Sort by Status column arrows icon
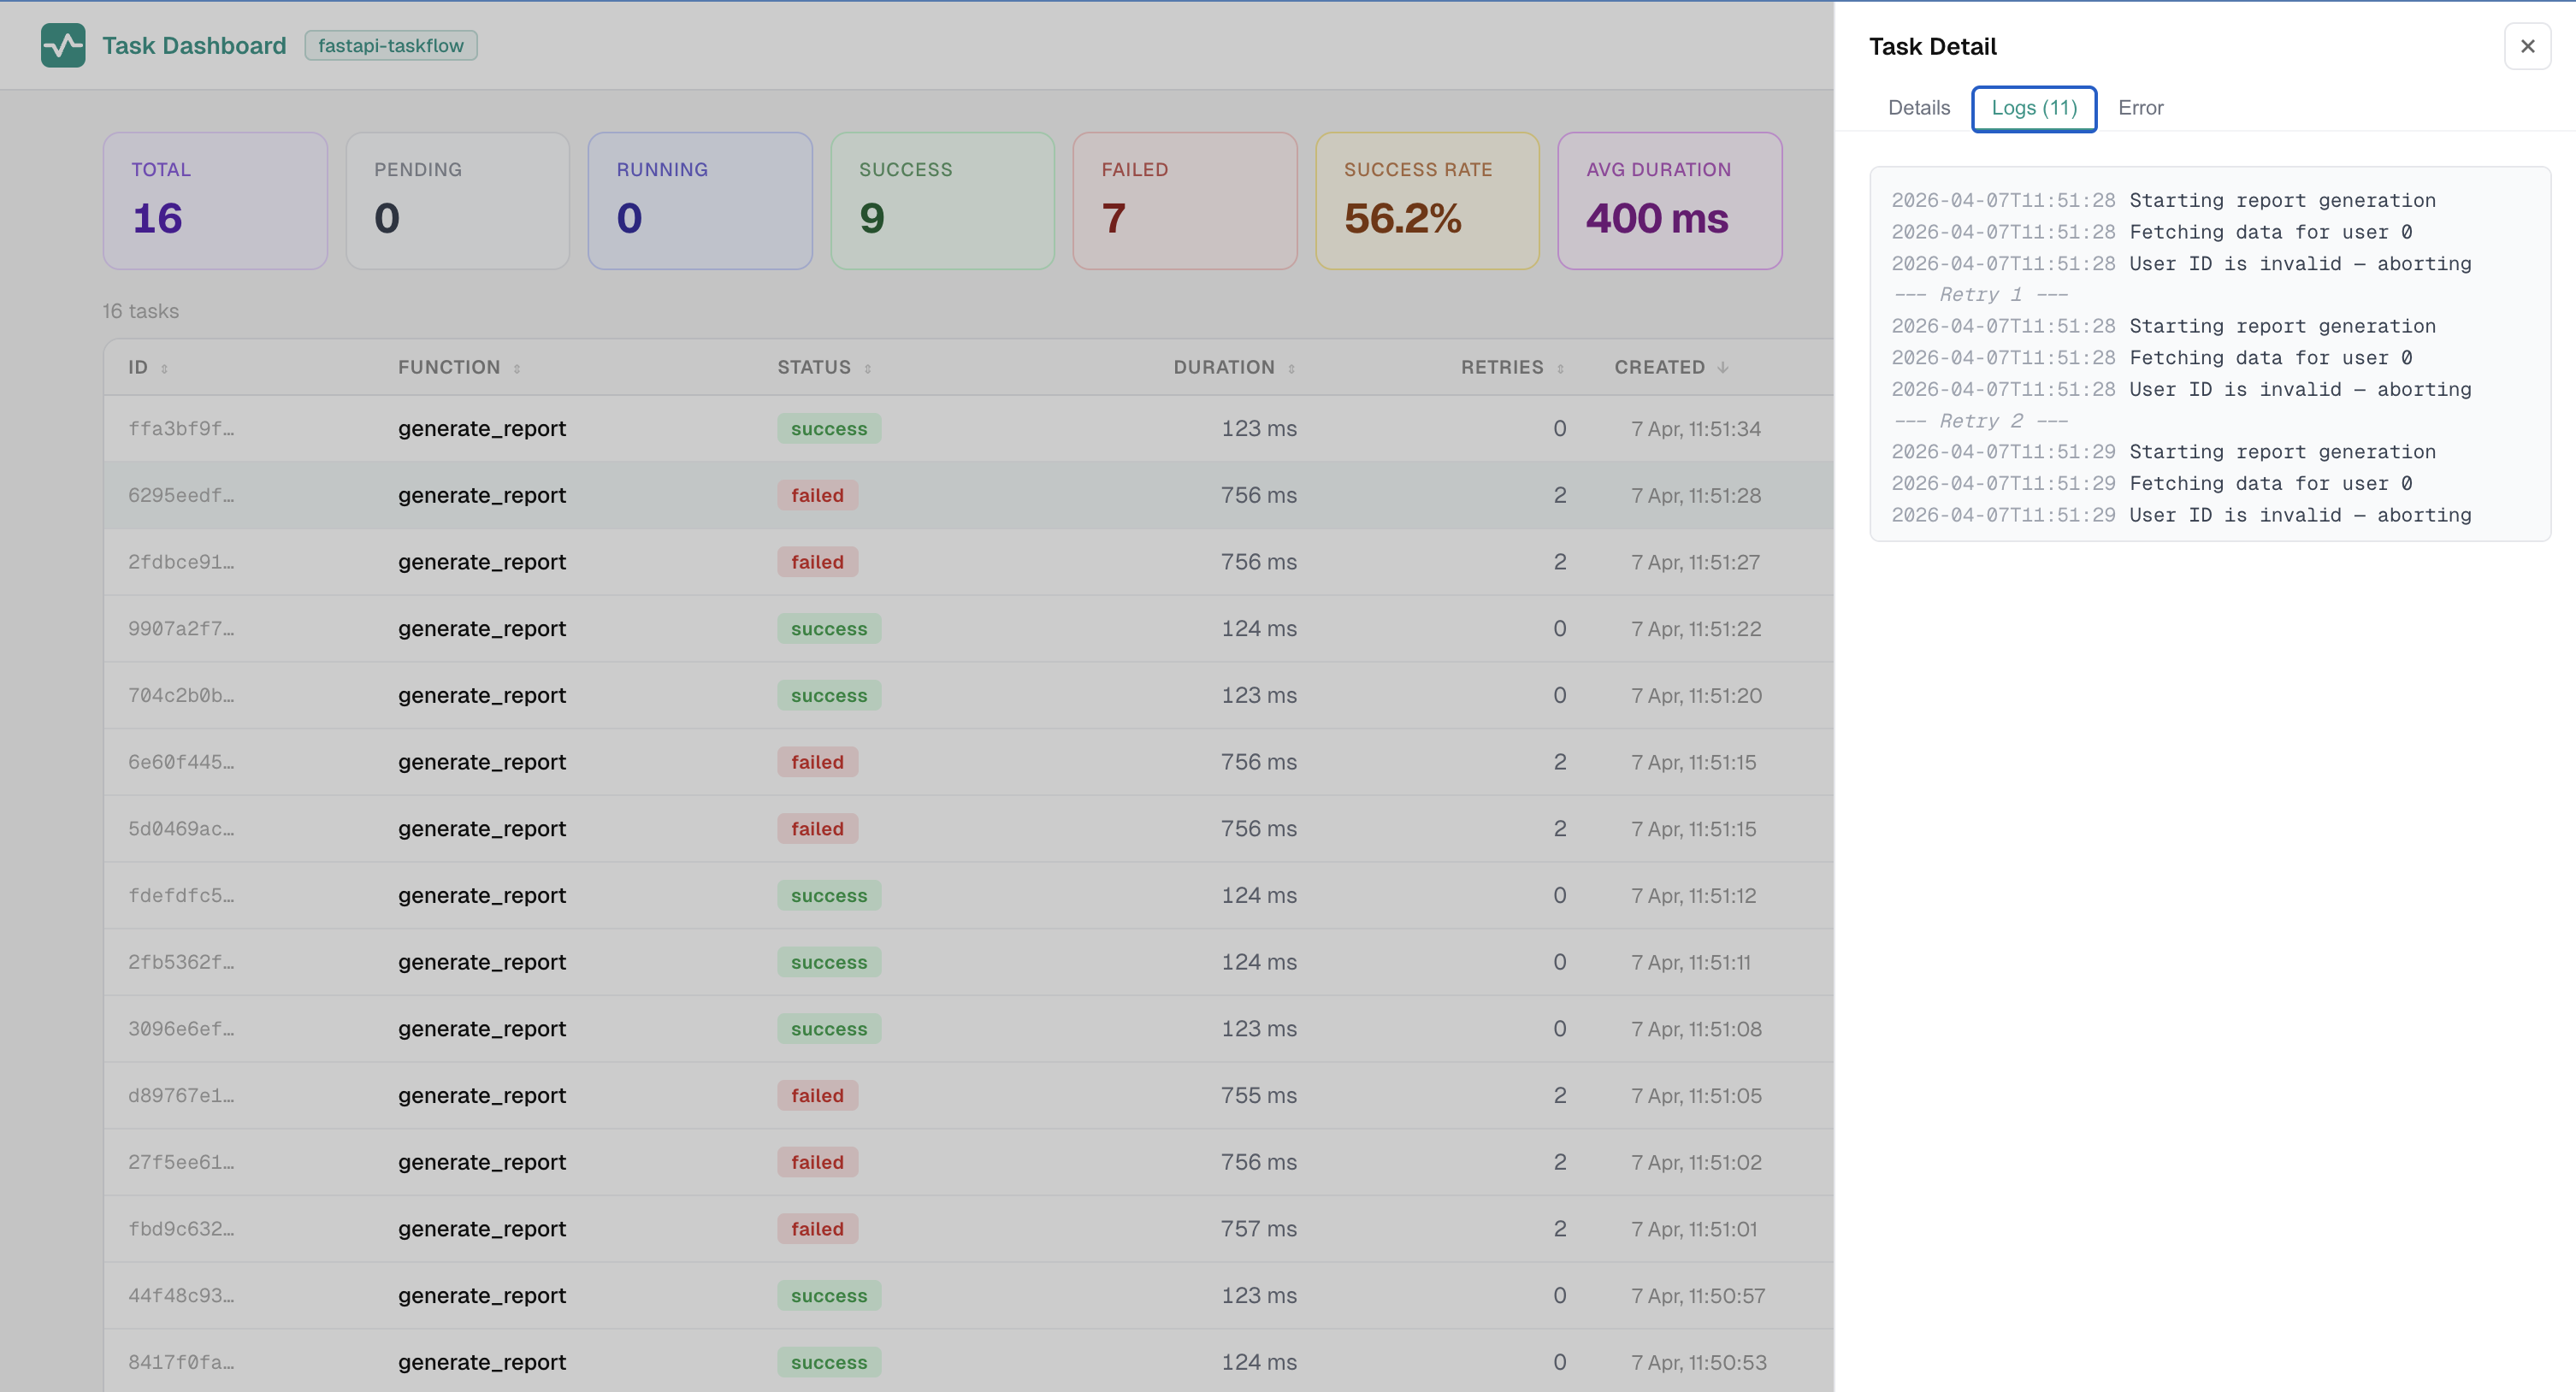 click(x=868, y=369)
